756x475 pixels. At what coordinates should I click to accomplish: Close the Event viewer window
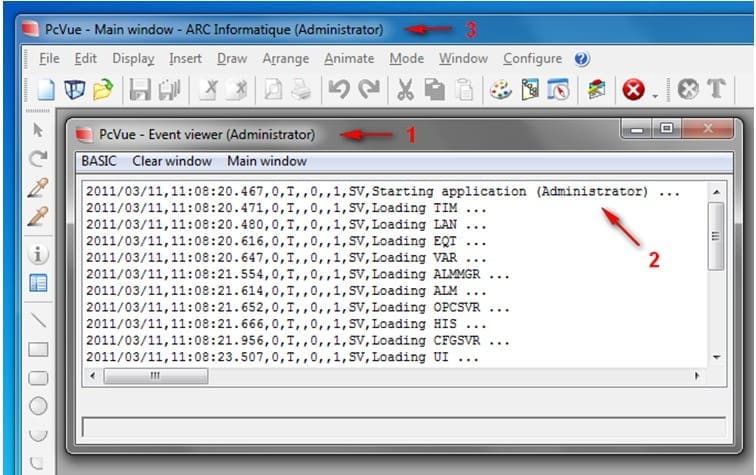pyautogui.click(x=707, y=129)
